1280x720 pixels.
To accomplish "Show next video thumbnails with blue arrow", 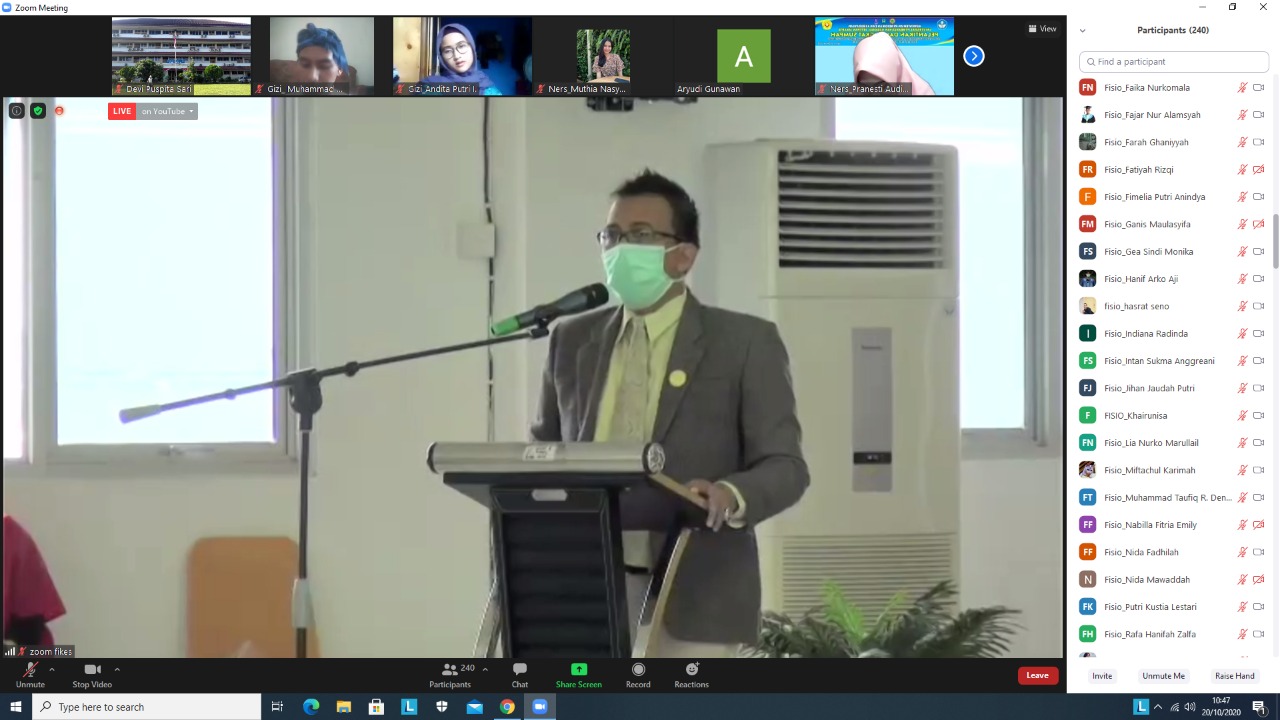I will point(974,56).
